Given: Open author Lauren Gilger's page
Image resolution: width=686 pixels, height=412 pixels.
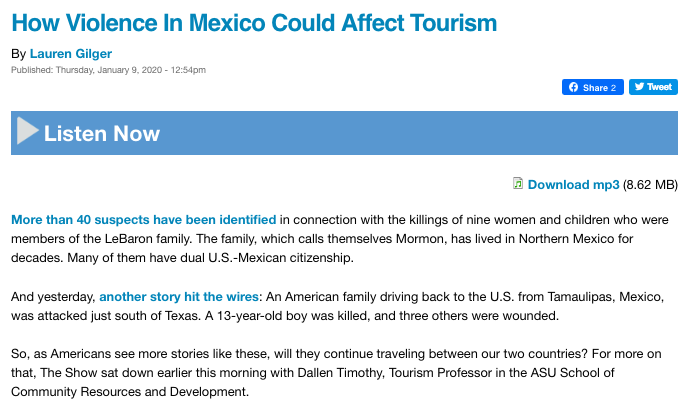Looking at the screenshot, I should tap(71, 54).
